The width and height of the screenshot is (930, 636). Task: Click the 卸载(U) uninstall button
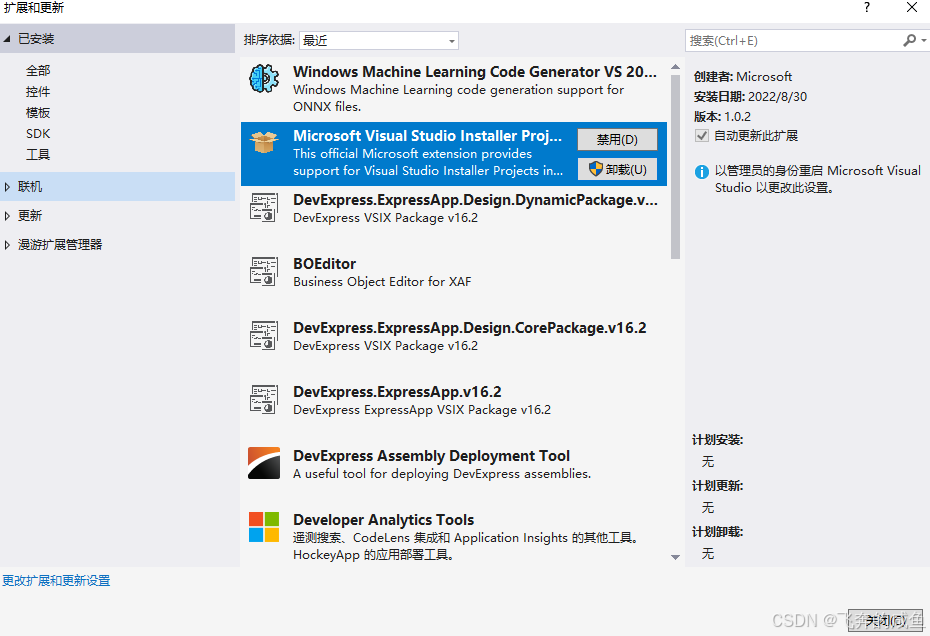pyautogui.click(x=617, y=169)
